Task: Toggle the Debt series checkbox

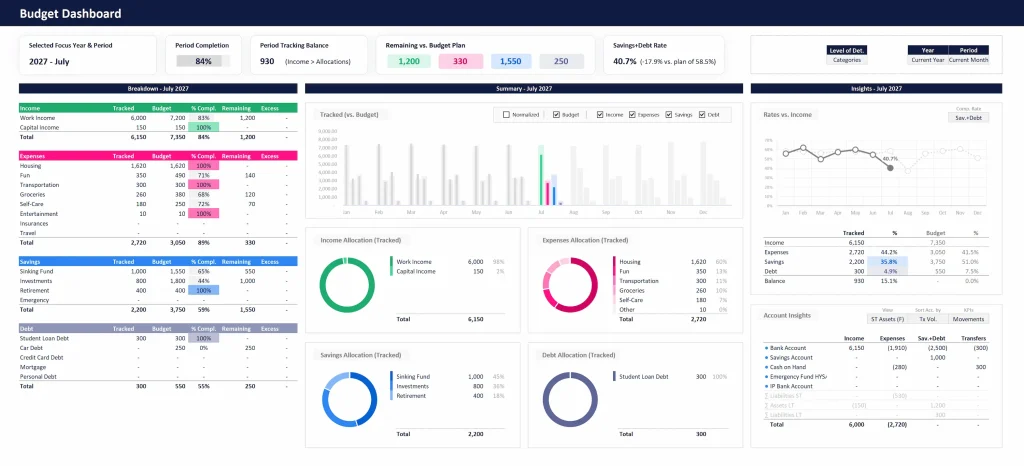Action: coord(702,115)
